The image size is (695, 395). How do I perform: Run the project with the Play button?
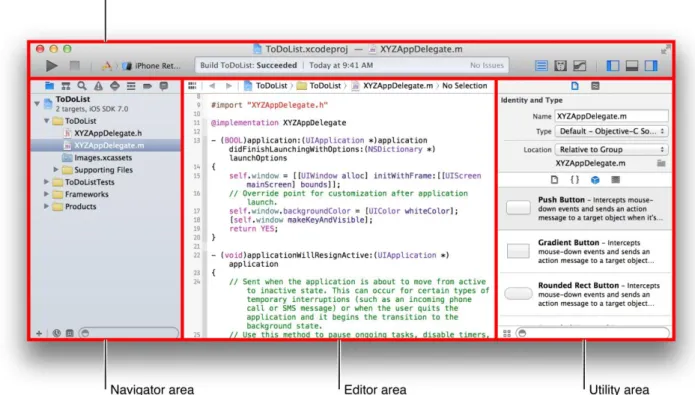[x=52, y=66]
